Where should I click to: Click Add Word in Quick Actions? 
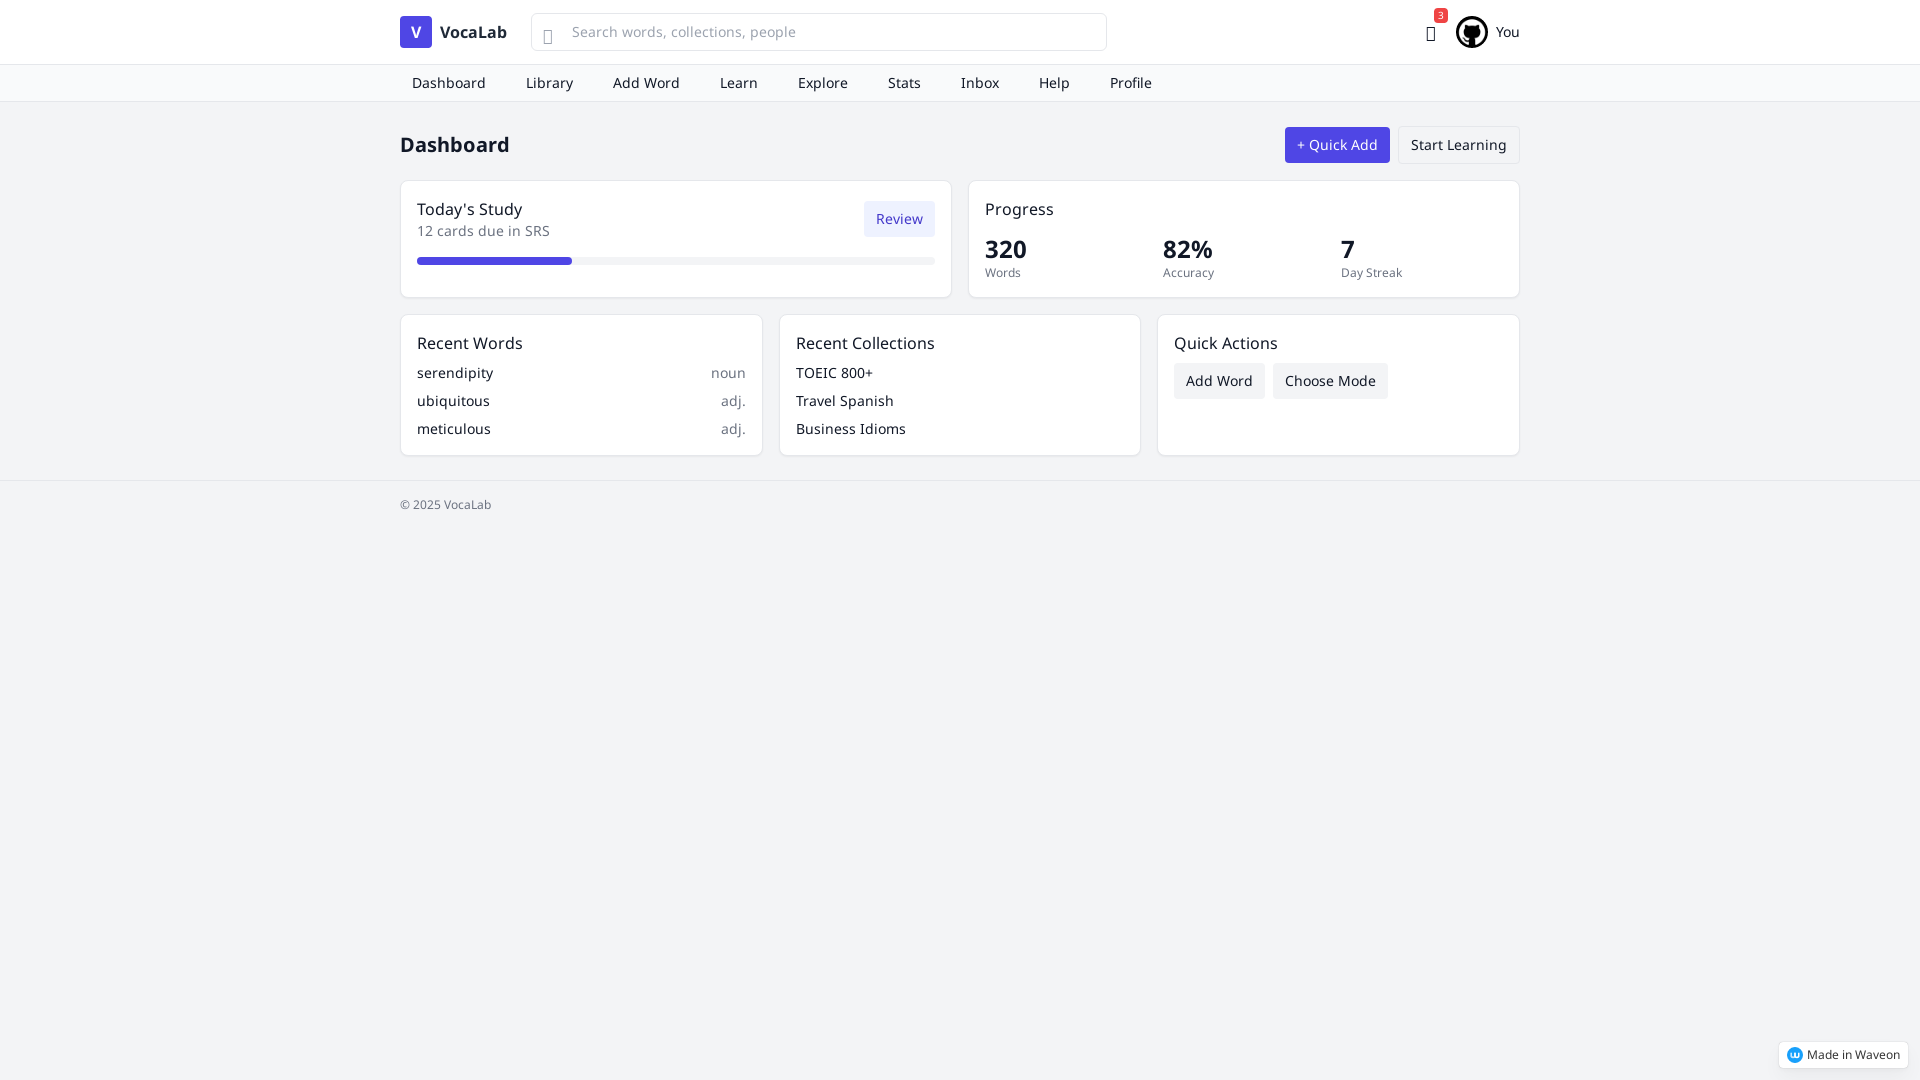pyautogui.click(x=1218, y=381)
